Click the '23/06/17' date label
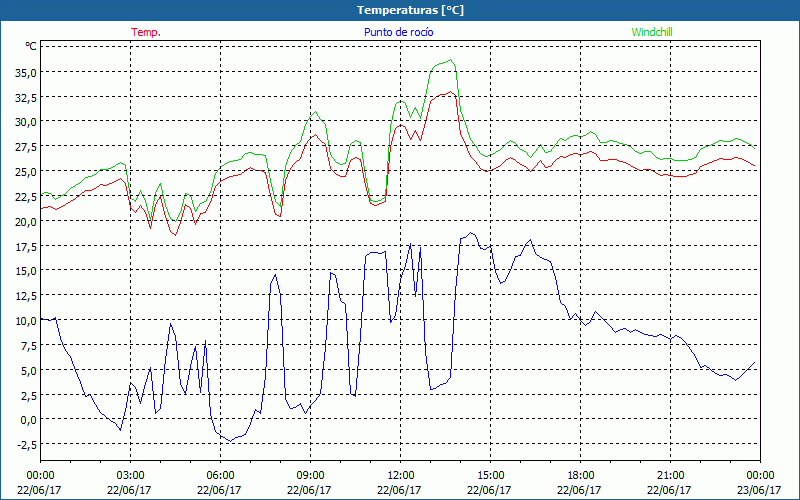Screen dimensions: 800x500 coord(759,490)
